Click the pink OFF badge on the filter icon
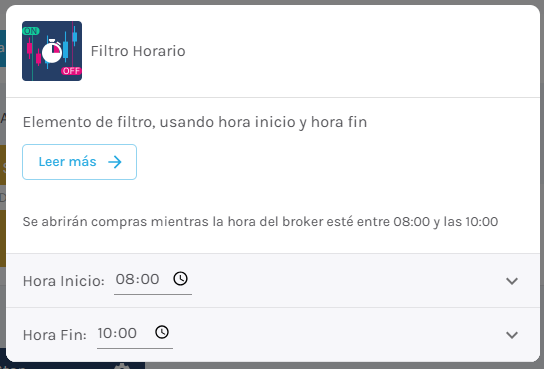The height and width of the screenshot is (369, 544). [x=71, y=71]
